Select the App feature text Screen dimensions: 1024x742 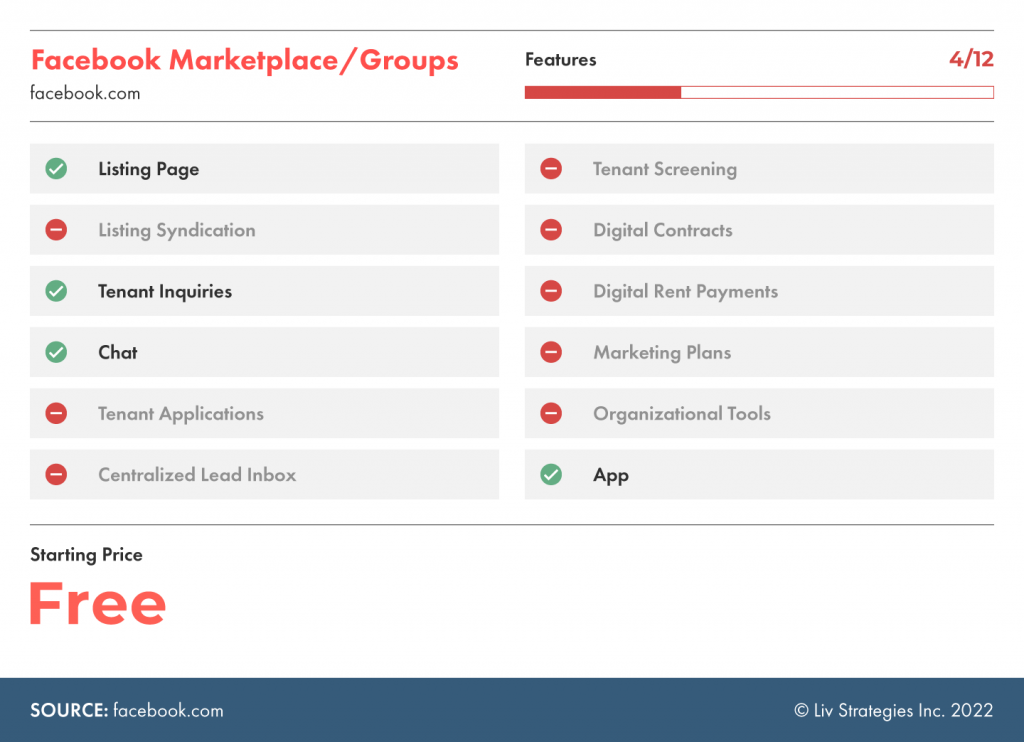coord(611,476)
